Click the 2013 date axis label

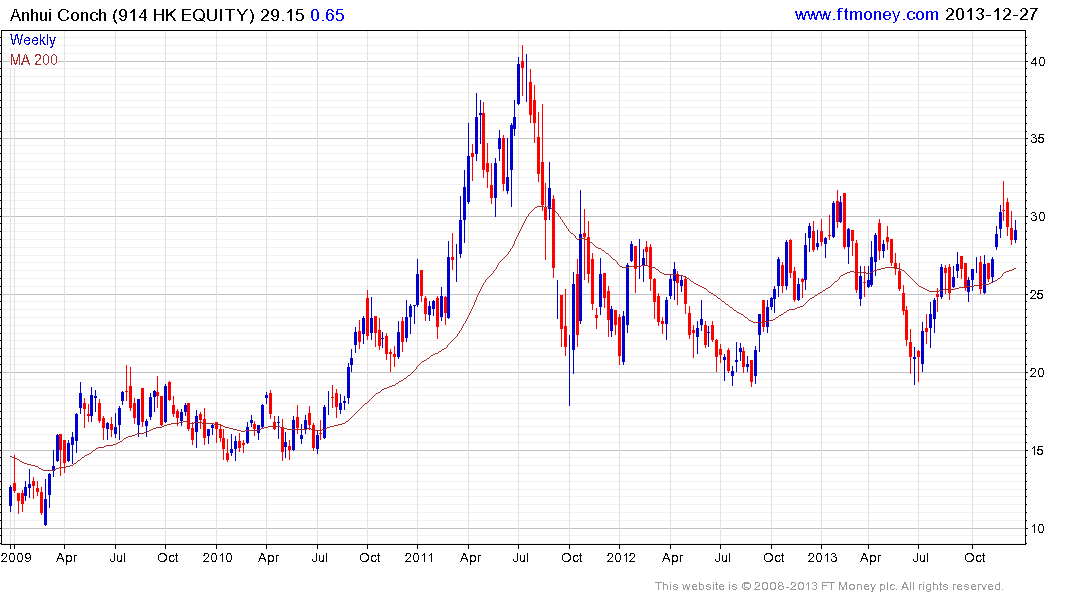click(x=822, y=557)
